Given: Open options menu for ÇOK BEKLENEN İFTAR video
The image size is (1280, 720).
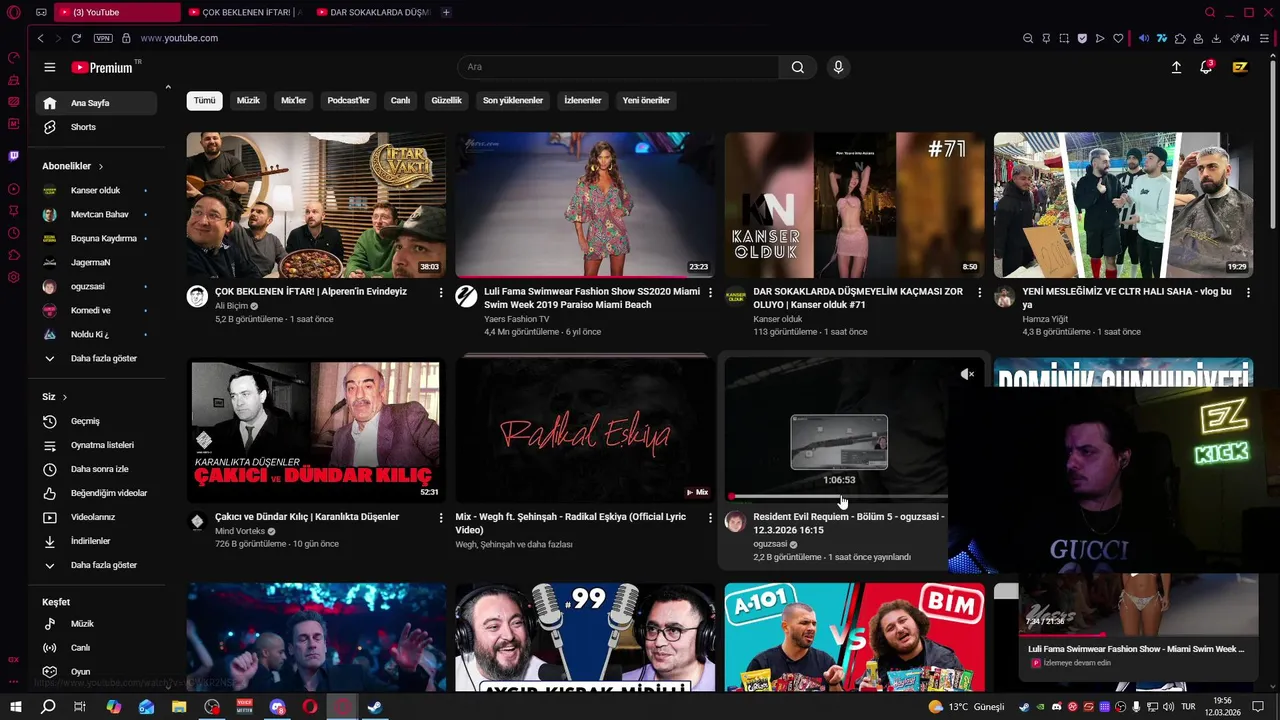Looking at the screenshot, I should pos(441,292).
